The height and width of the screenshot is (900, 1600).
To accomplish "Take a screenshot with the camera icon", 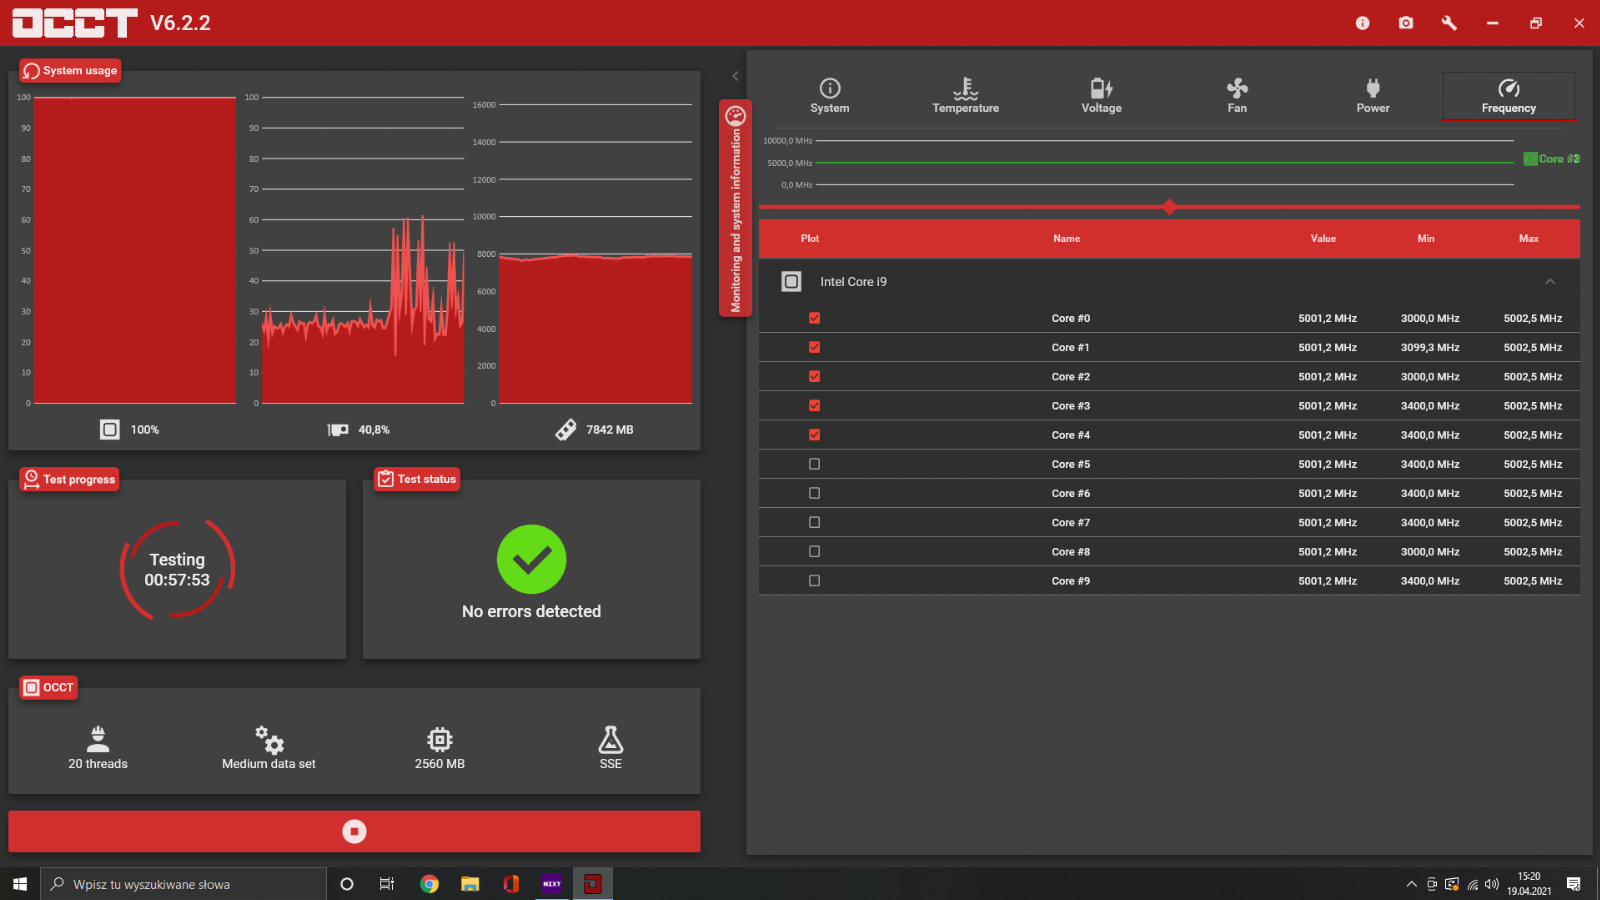I will click(1406, 23).
